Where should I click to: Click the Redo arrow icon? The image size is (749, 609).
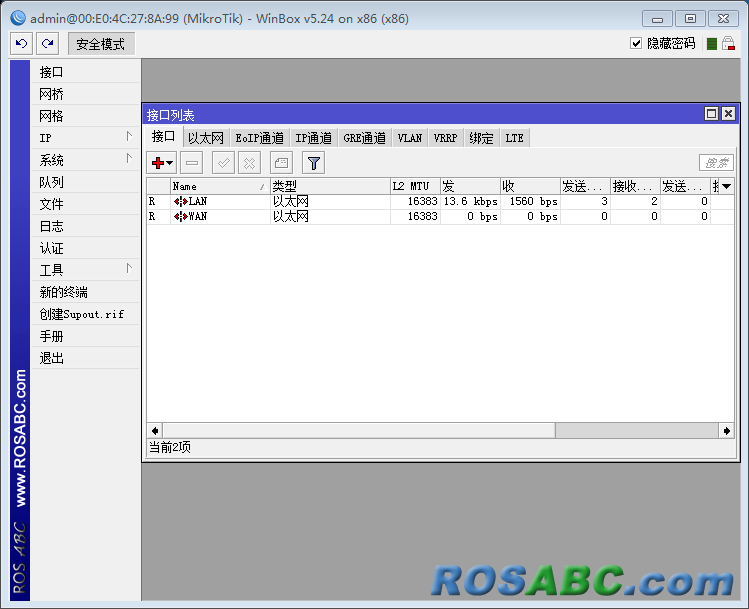coord(48,44)
